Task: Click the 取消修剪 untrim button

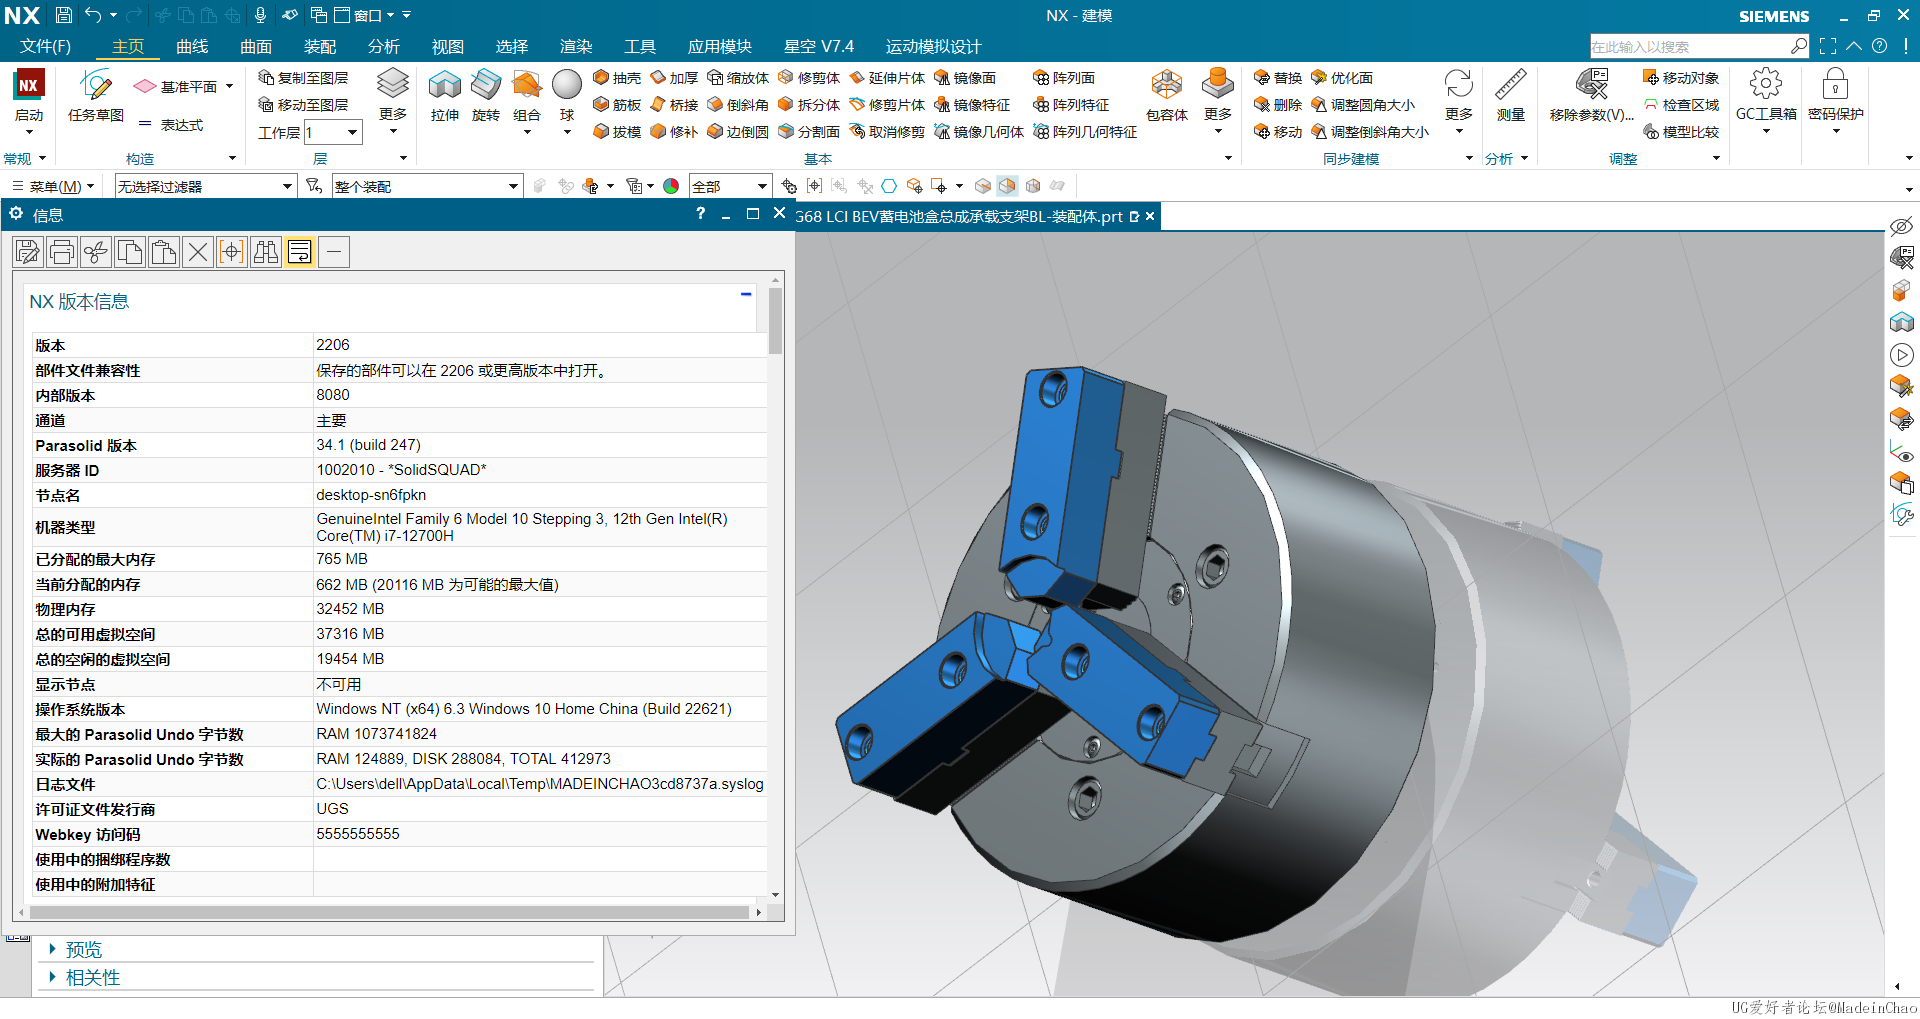Action: [x=887, y=131]
